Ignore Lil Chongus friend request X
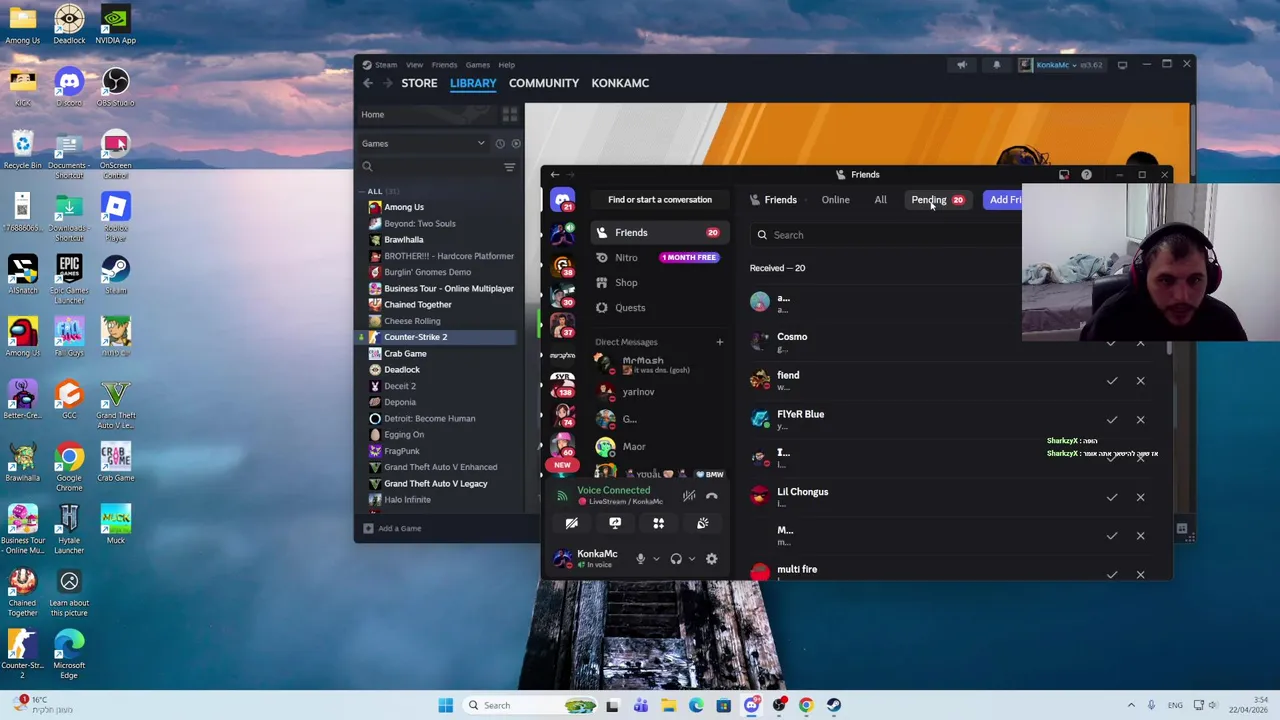This screenshot has height=720, width=1280. pyautogui.click(x=1140, y=497)
